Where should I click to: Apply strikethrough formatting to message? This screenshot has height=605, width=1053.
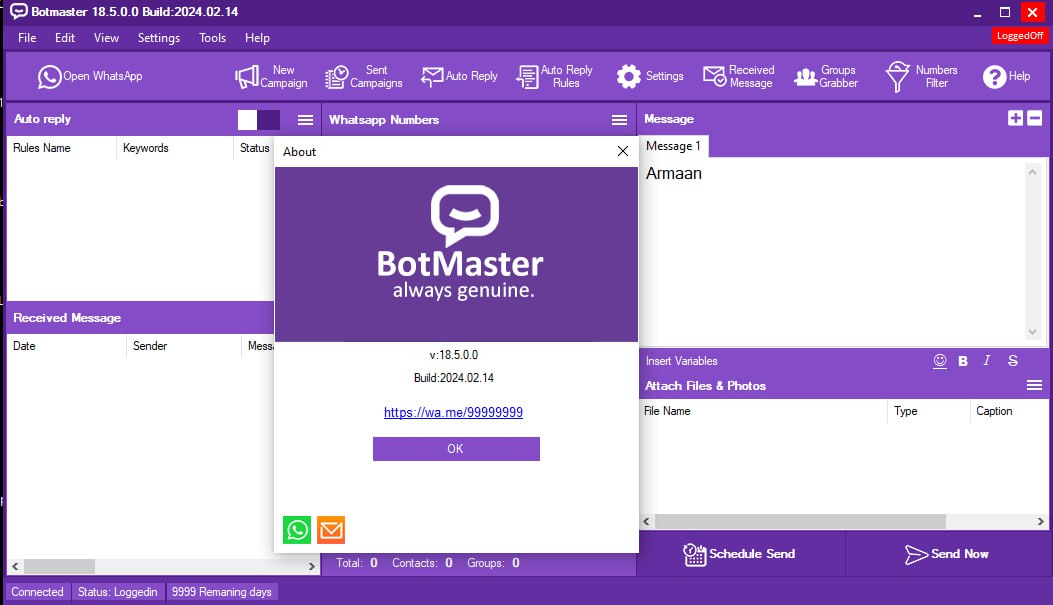pos(1013,361)
